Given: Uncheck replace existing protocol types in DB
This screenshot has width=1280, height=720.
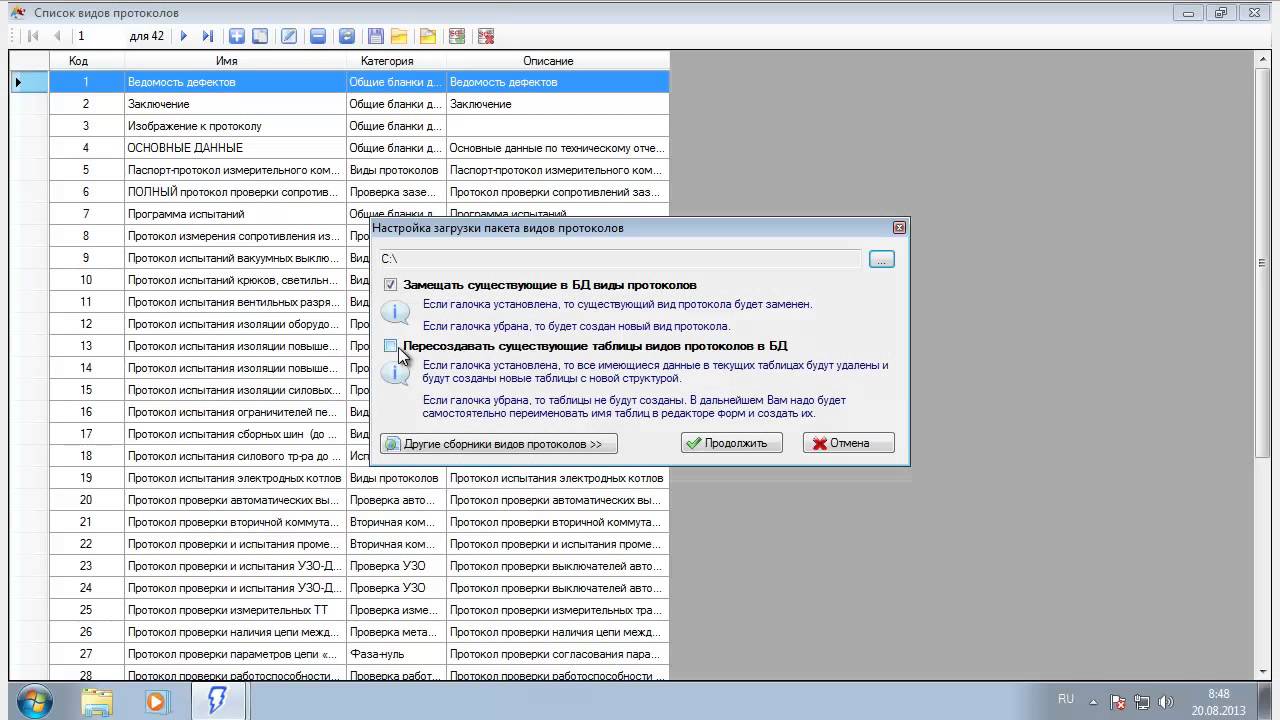Looking at the screenshot, I should click(x=390, y=285).
